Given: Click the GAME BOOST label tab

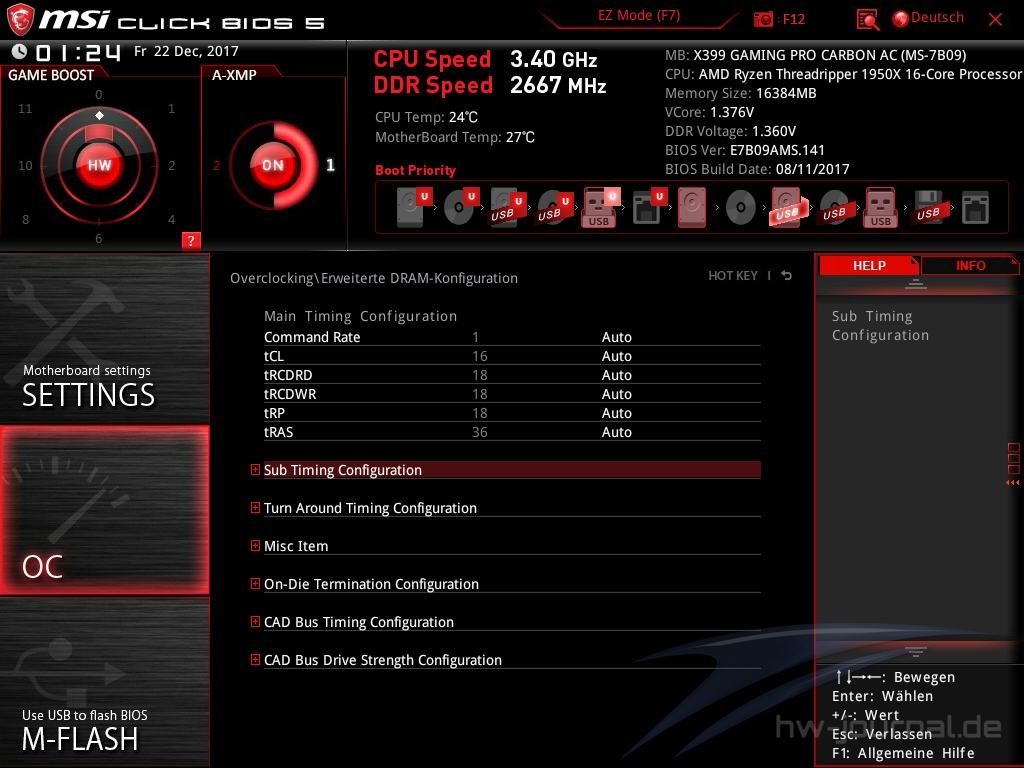Looking at the screenshot, I should tap(51, 75).
